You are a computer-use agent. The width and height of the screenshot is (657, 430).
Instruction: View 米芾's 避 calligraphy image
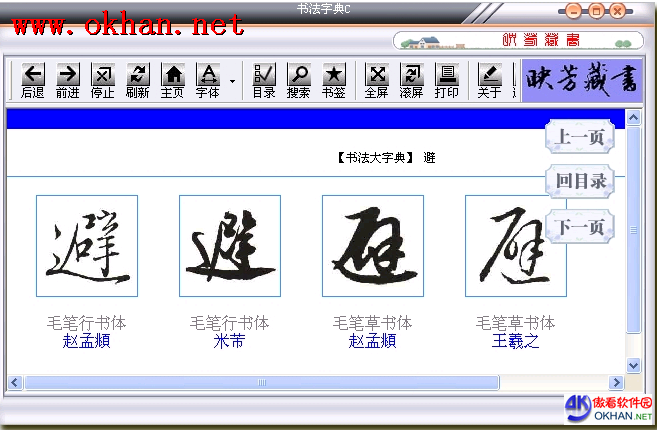click(230, 246)
